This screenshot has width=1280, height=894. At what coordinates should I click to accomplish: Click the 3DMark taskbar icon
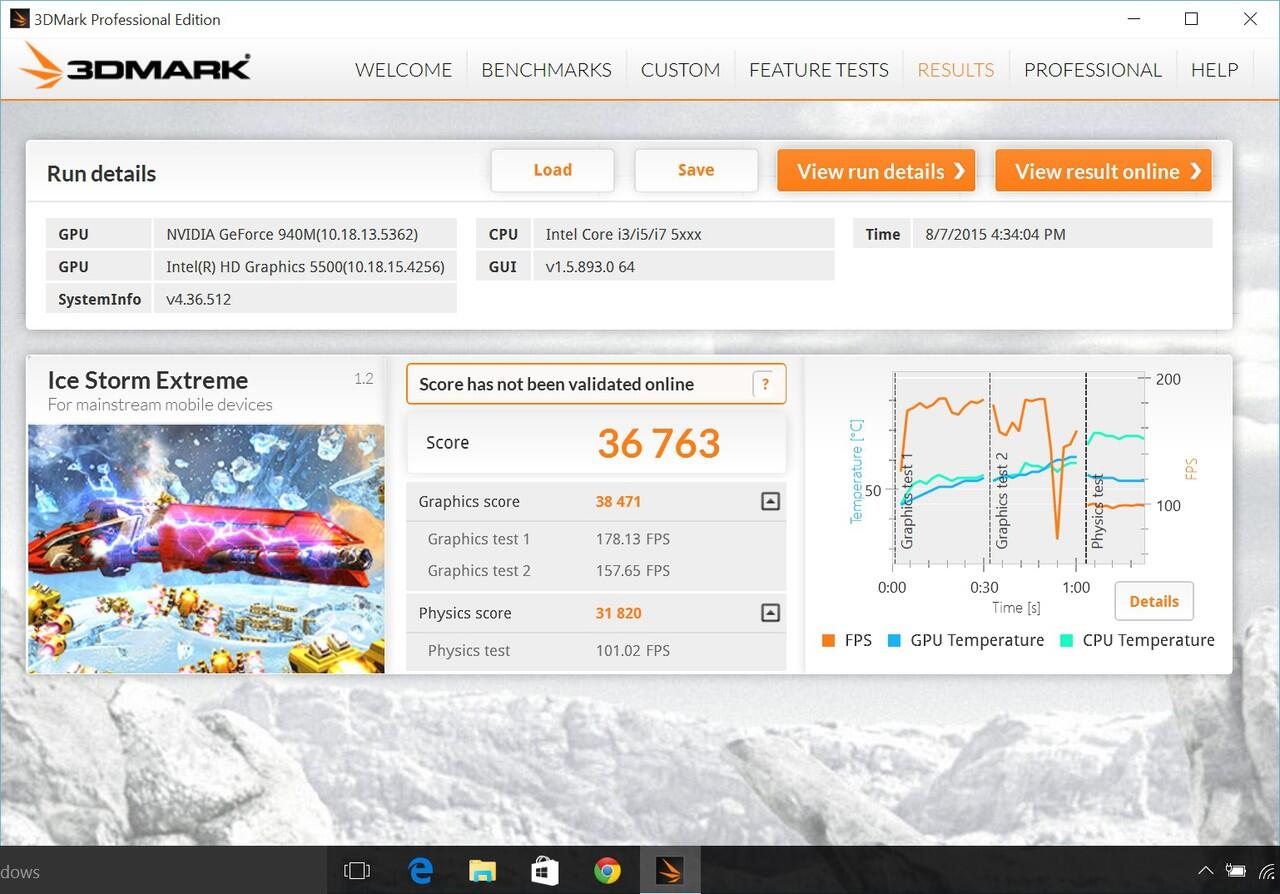(670, 871)
